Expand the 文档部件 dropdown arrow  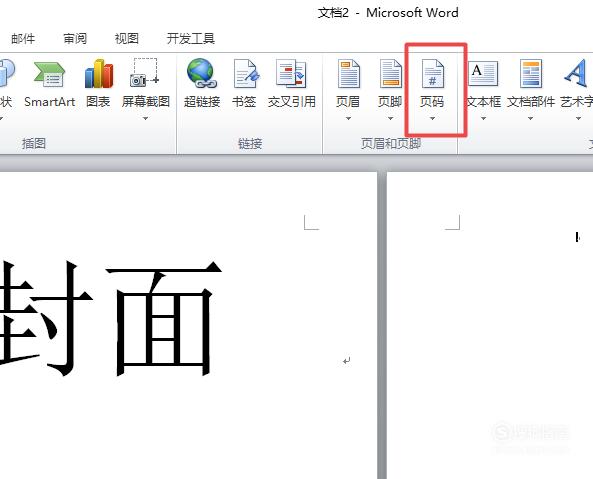pos(531,119)
